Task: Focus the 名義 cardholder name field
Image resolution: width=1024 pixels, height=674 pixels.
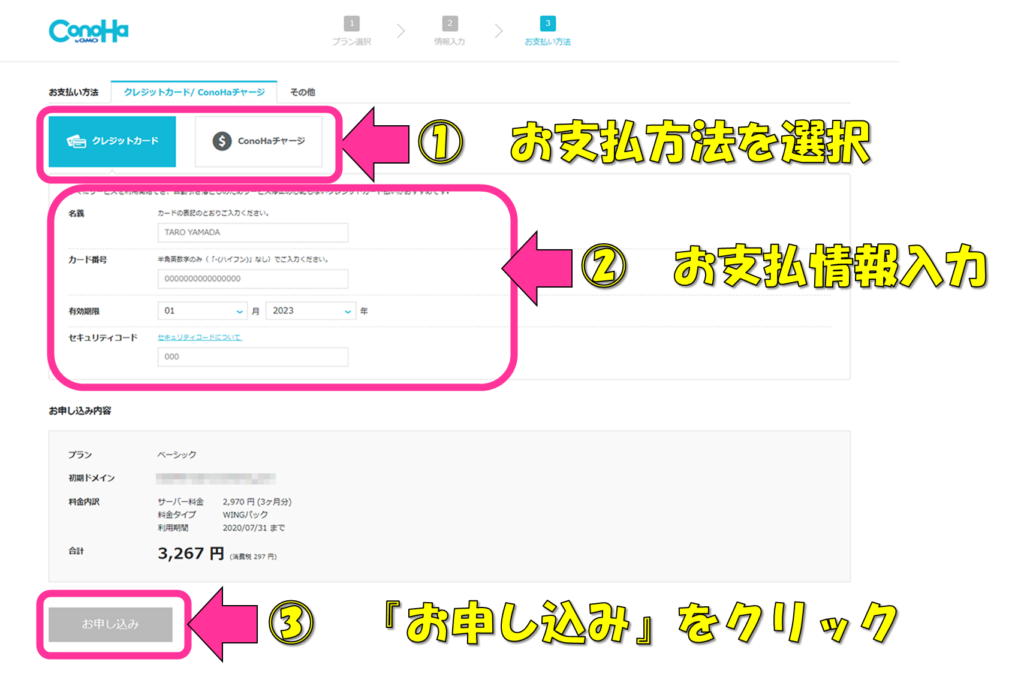Action: coord(253,233)
